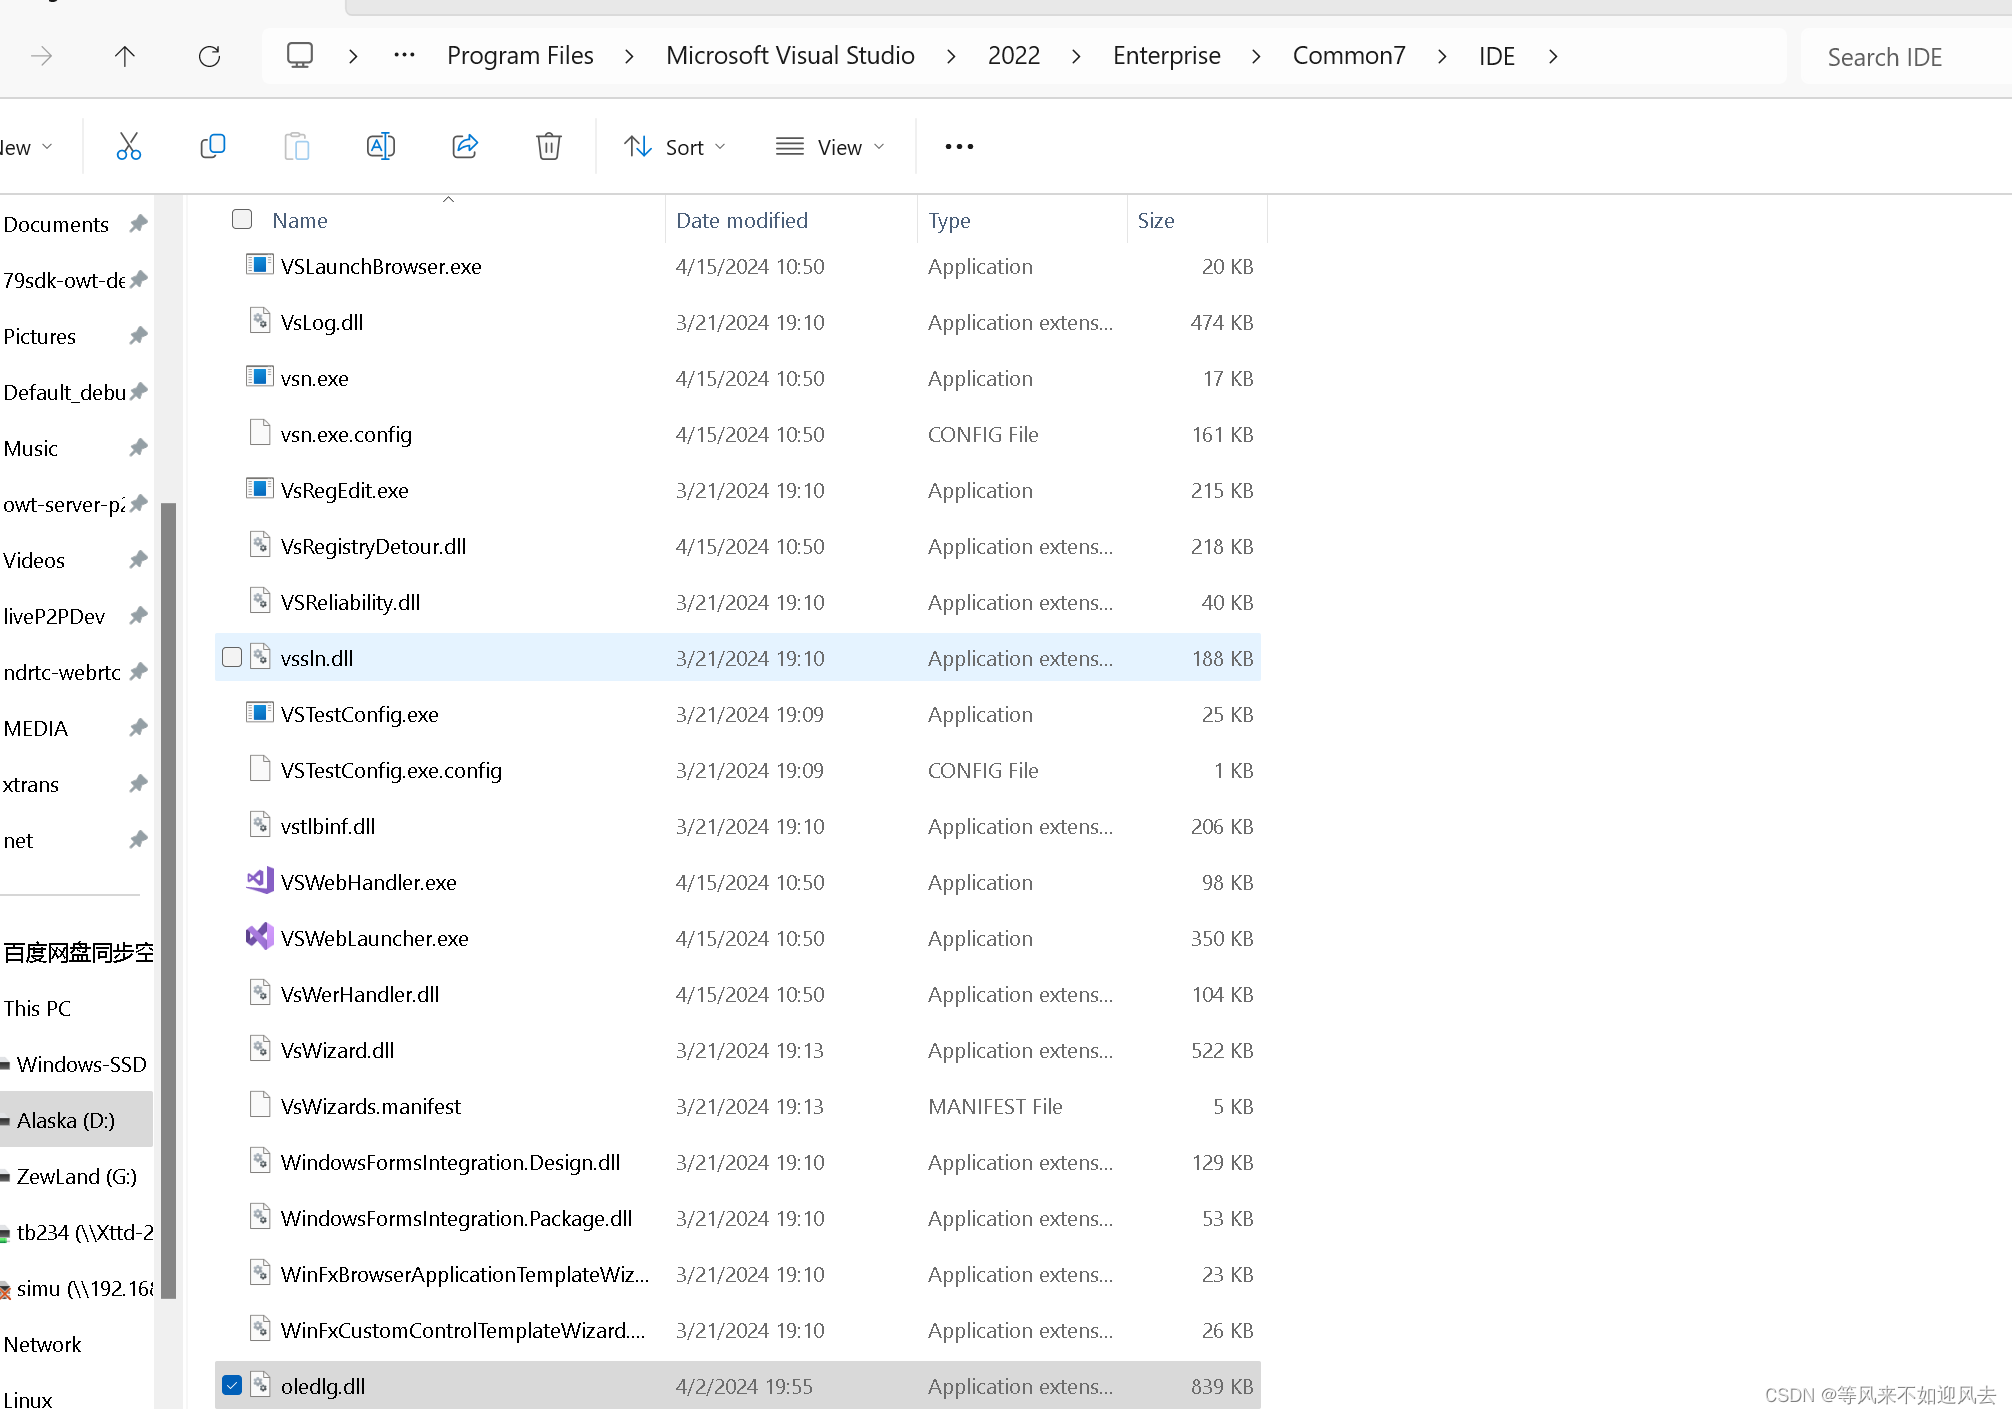2012x1415 pixels.
Task: Click the Share icon
Action: point(465,146)
